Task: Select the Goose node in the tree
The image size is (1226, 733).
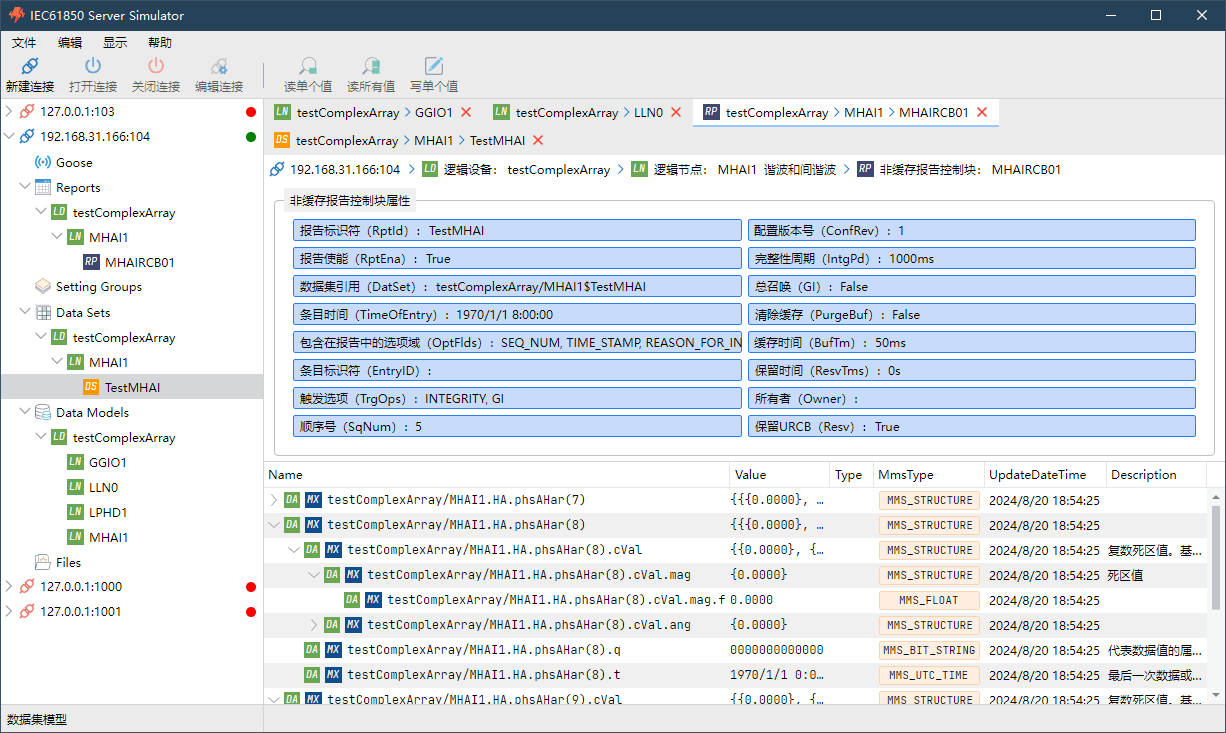Action: [x=74, y=162]
